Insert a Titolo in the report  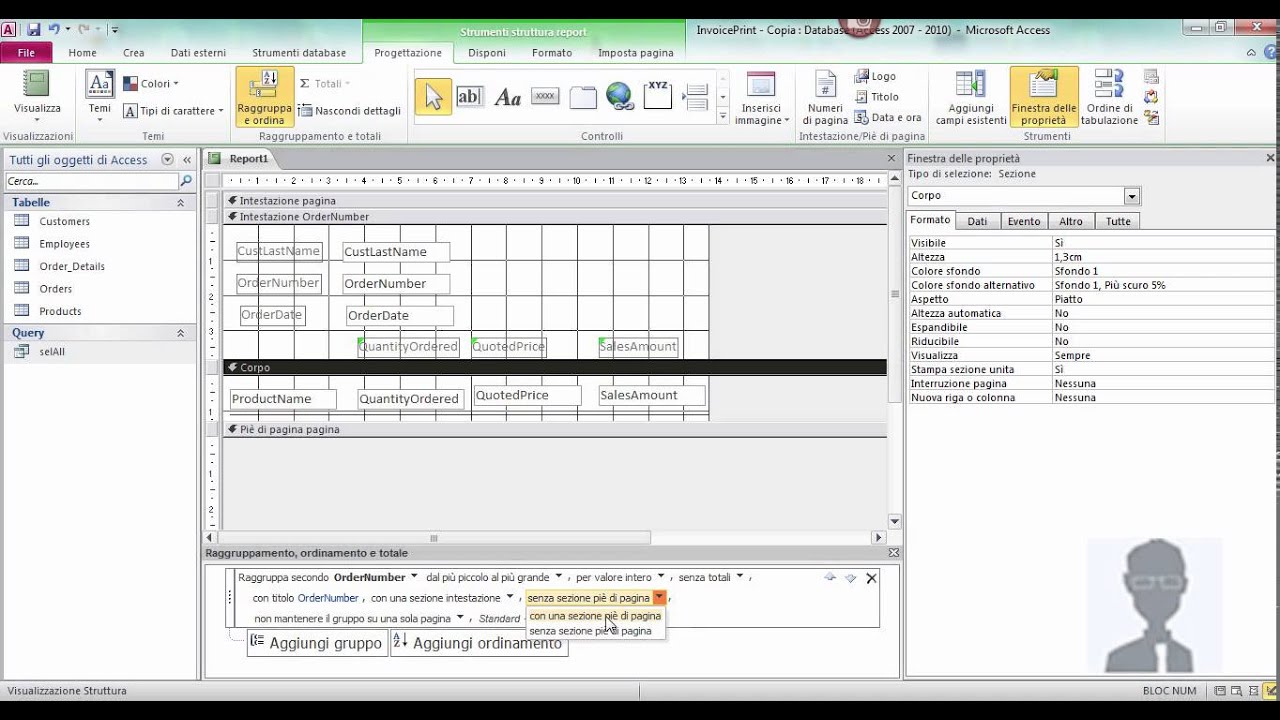tap(877, 97)
